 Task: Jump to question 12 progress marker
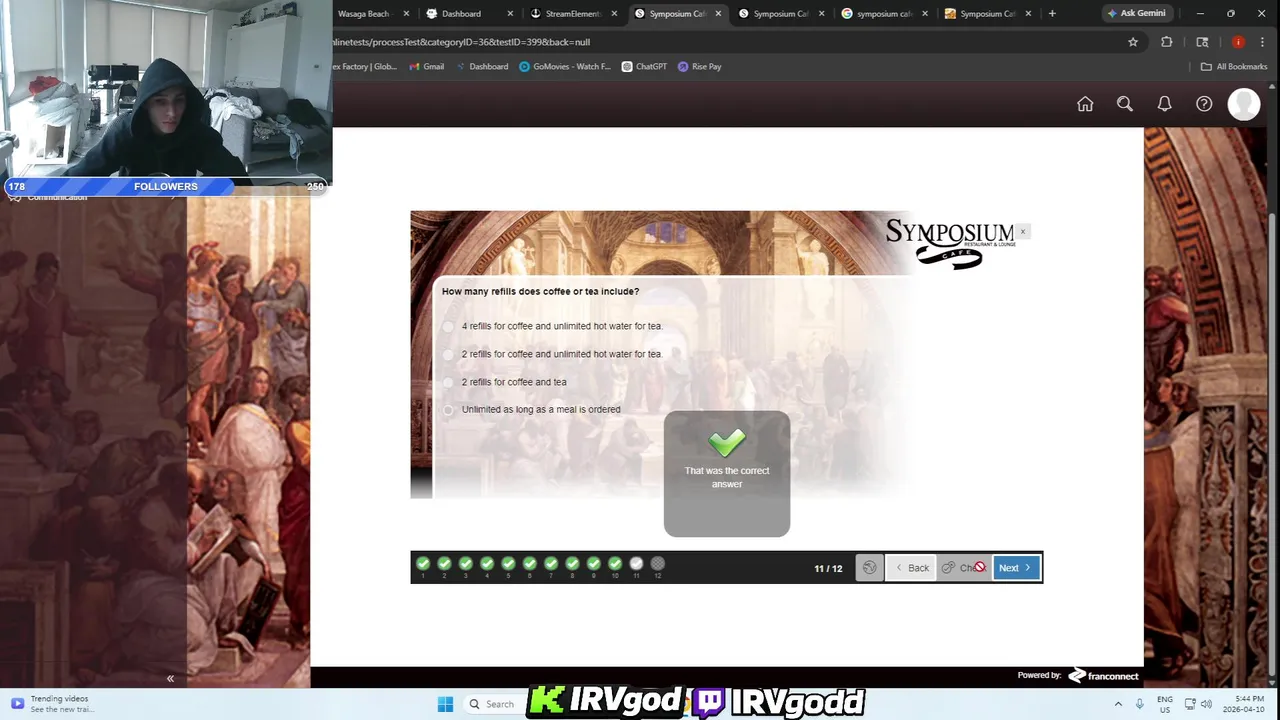click(657, 564)
